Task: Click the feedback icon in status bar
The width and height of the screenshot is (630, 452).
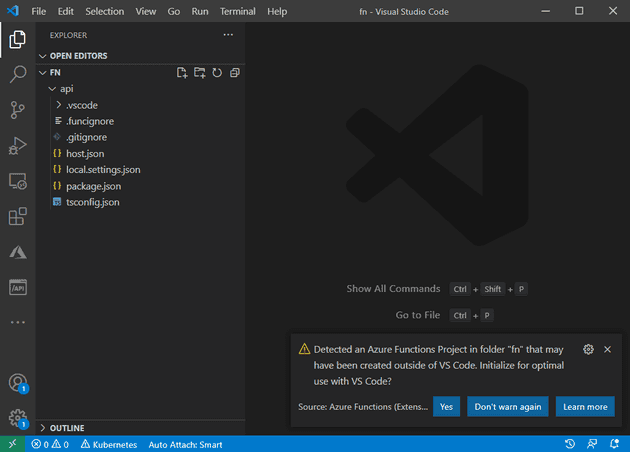Action: click(x=592, y=444)
